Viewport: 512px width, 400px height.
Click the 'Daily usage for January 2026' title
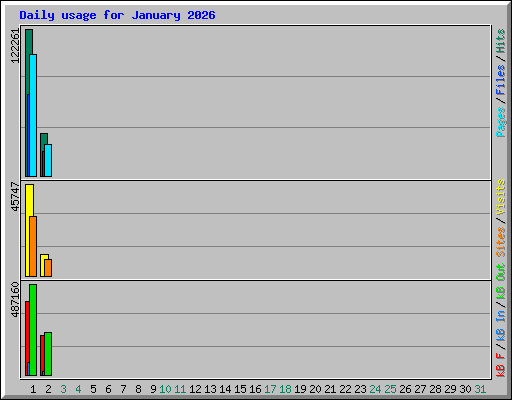click(117, 15)
